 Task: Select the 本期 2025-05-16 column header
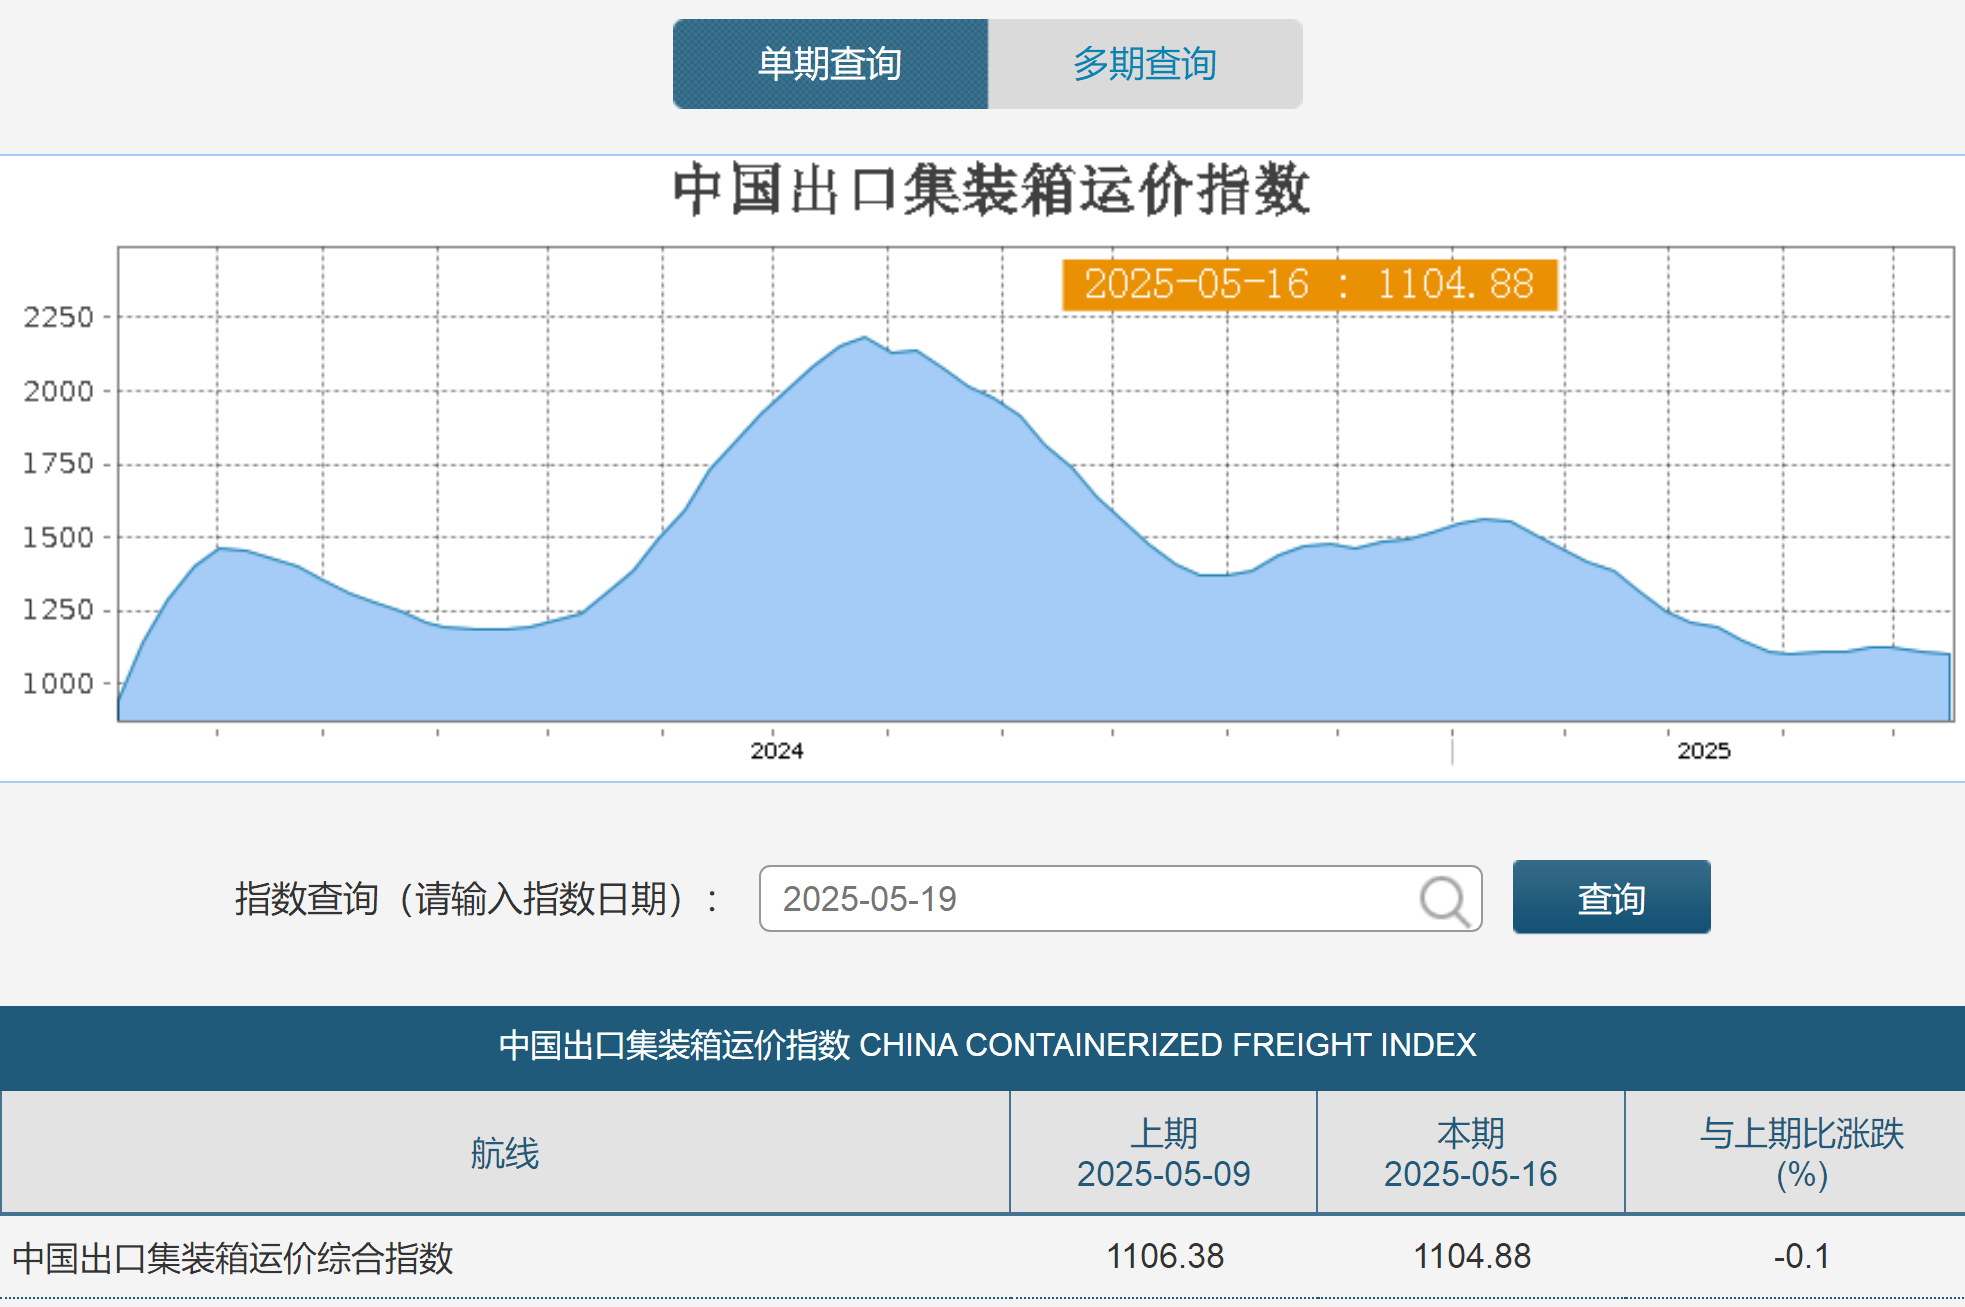pyautogui.click(x=1470, y=1153)
